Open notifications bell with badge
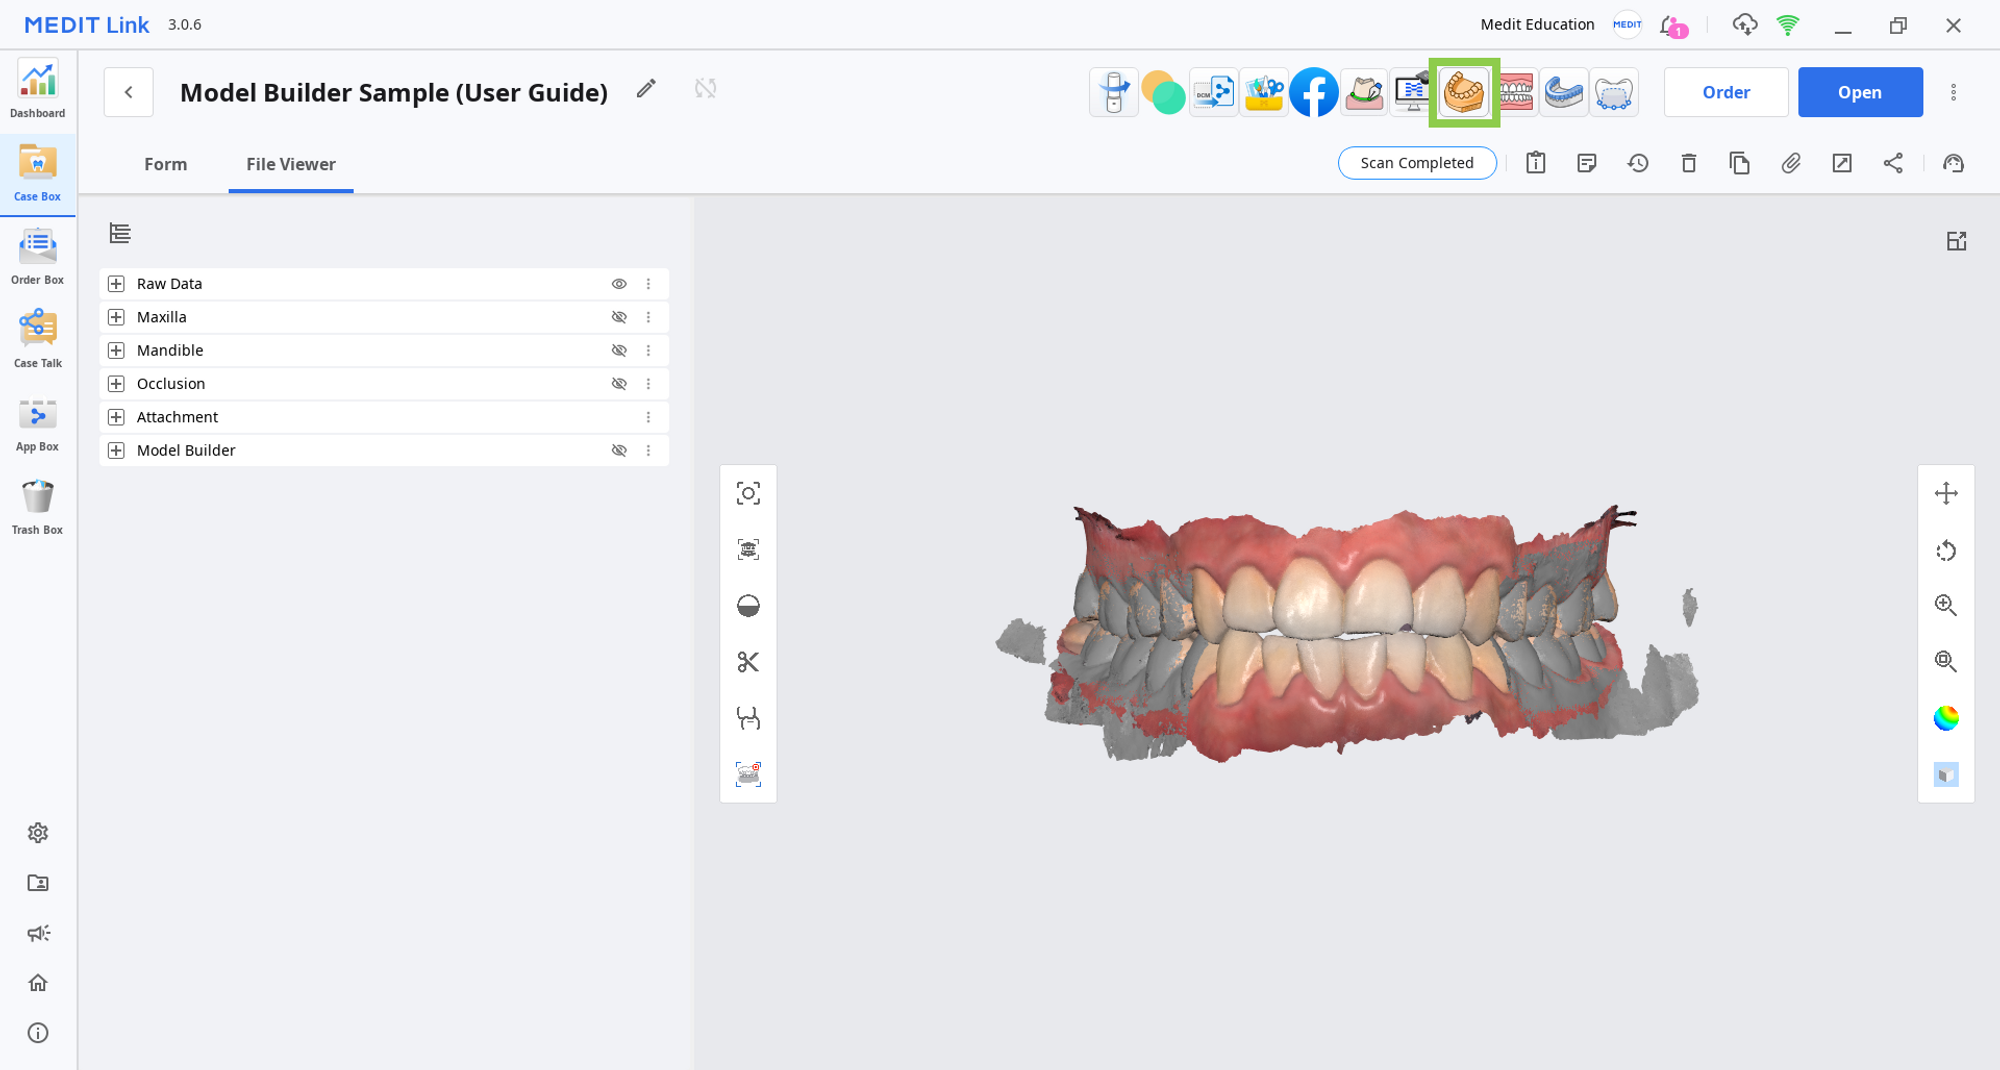 click(1673, 26)
